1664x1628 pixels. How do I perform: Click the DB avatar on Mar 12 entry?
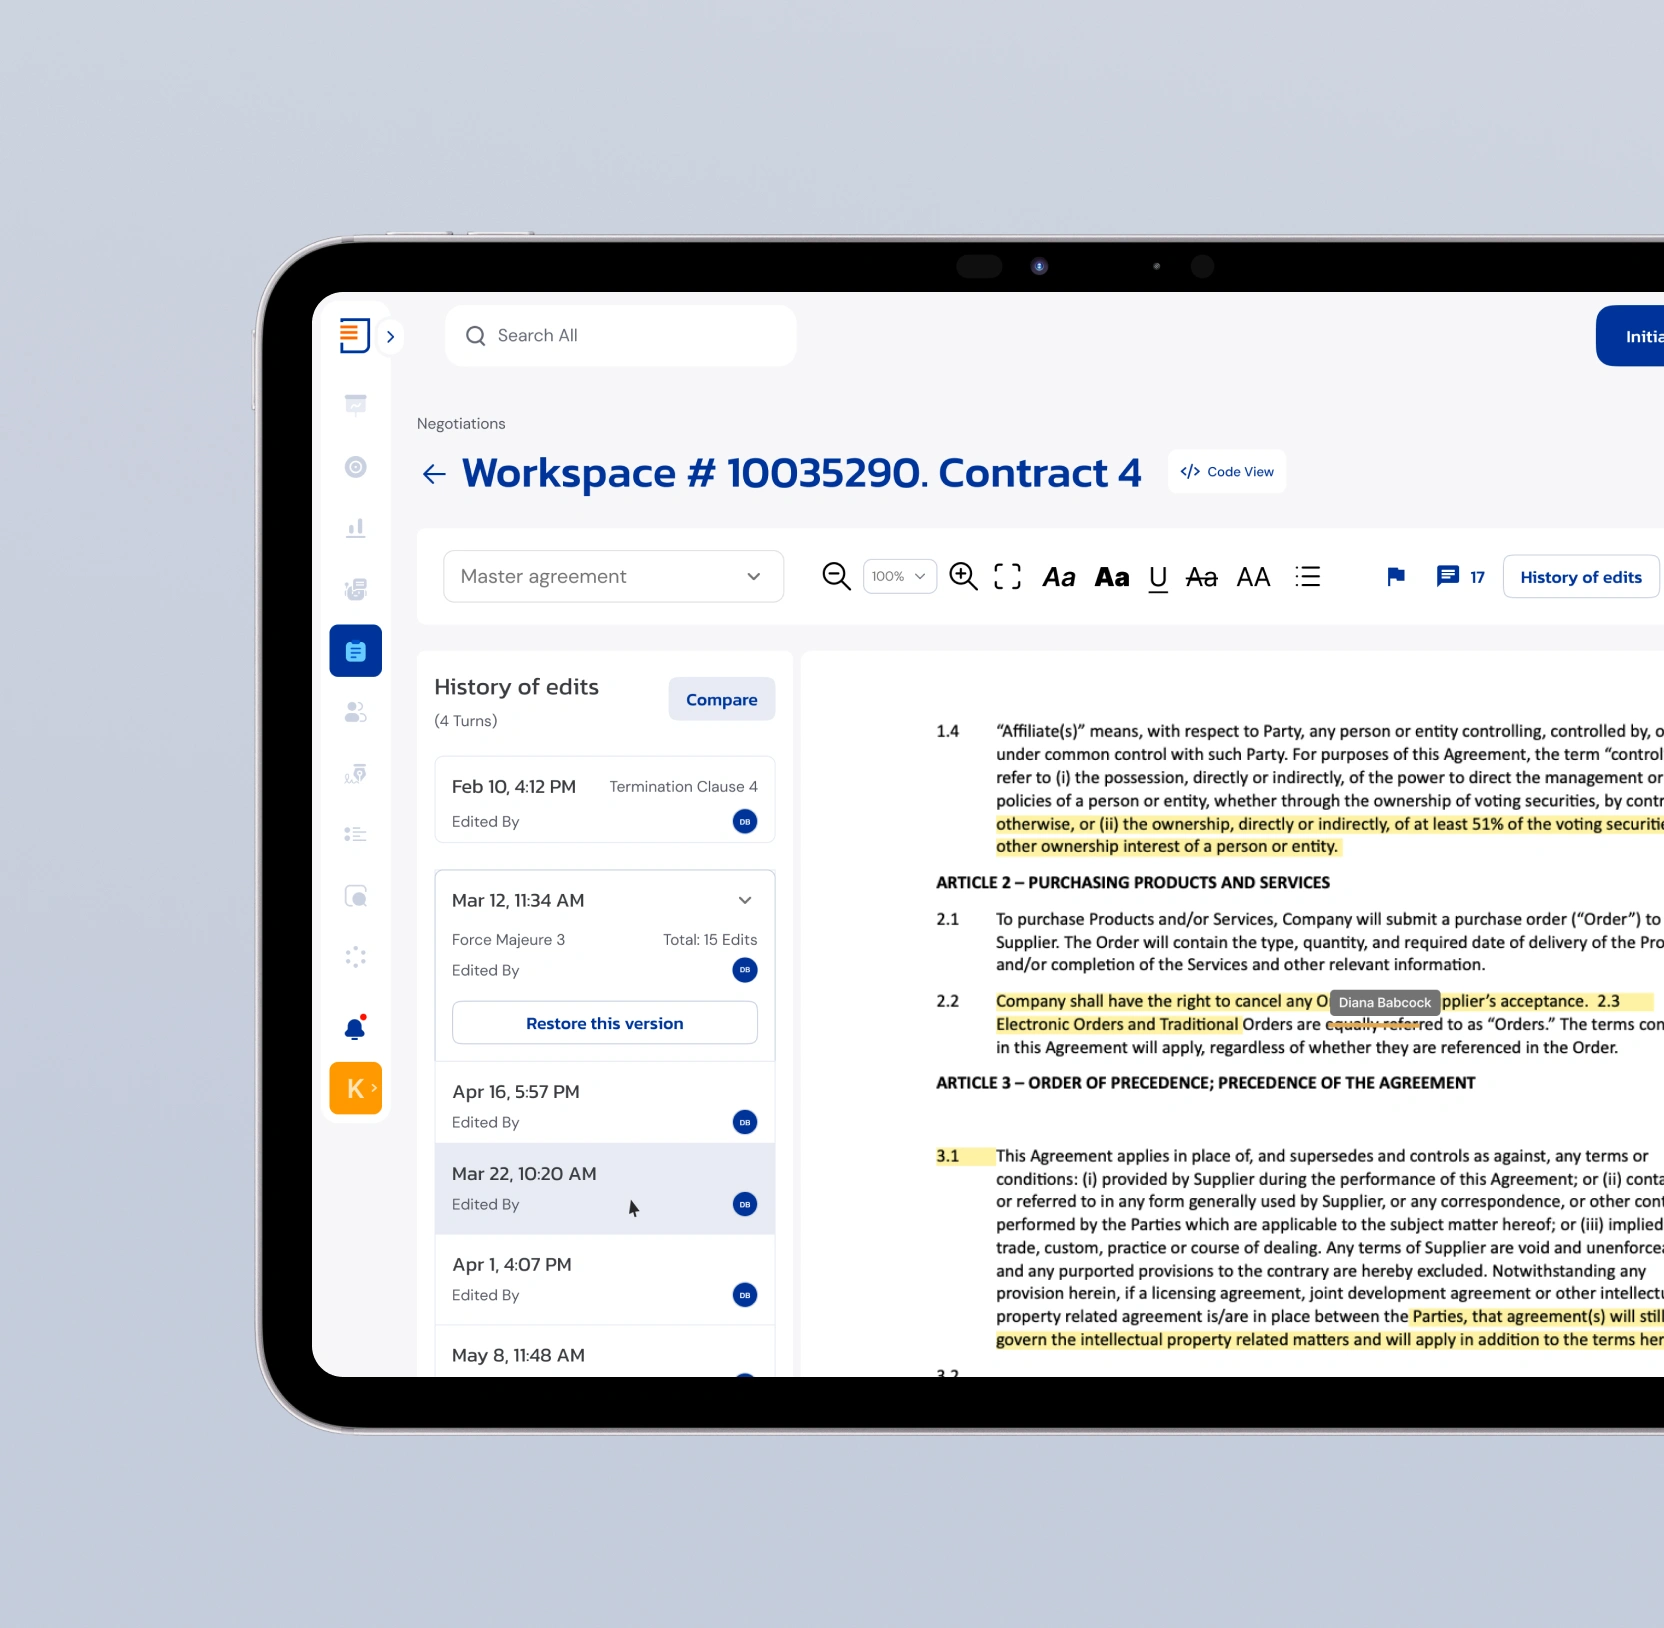click(x=745, y=970)
